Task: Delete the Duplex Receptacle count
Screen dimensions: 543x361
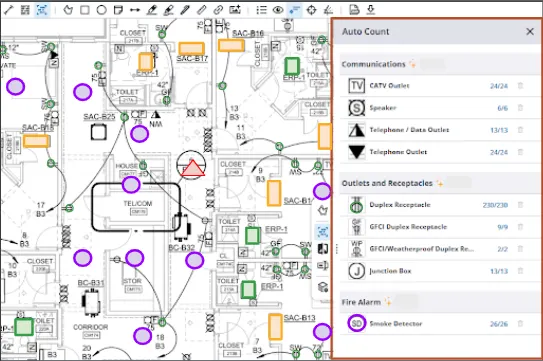Action: (x=520, y=205)
